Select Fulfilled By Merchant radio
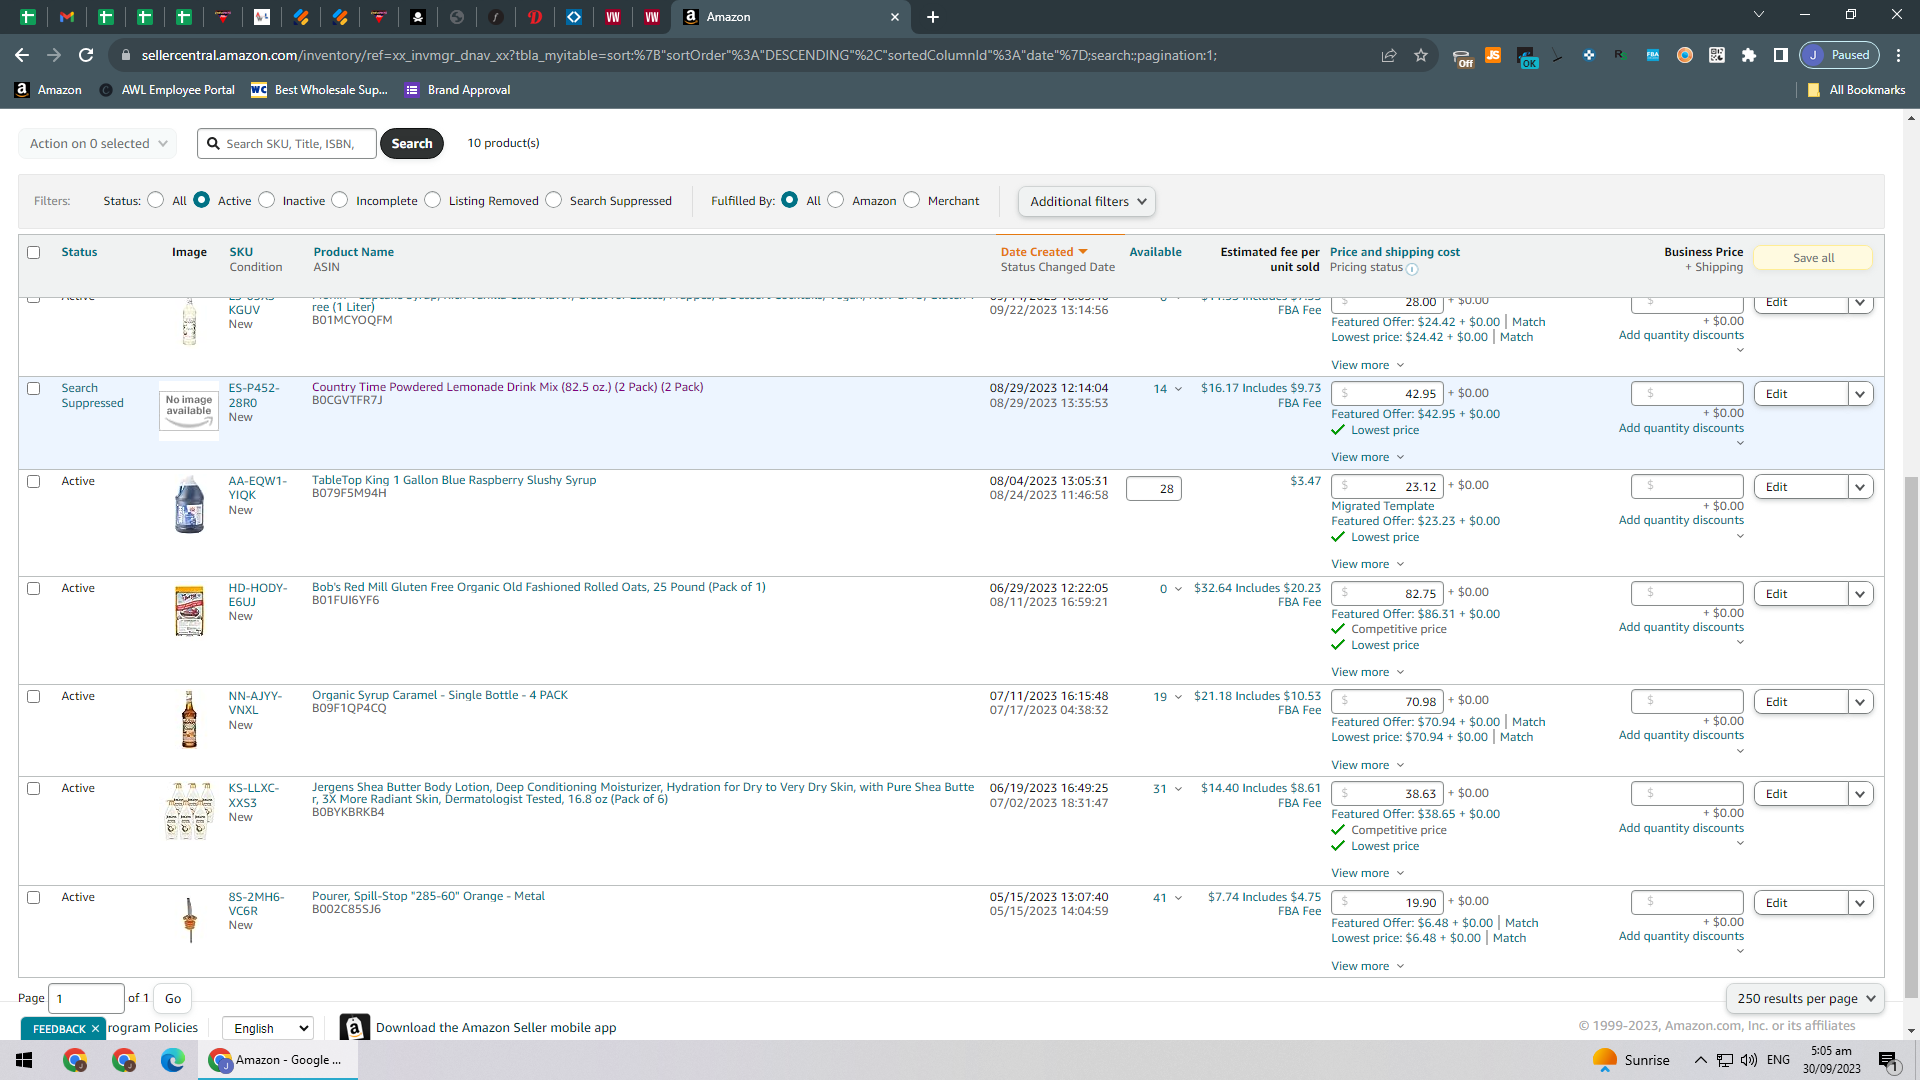This screenshot has height=1080, width=1920. coord(911,200)
